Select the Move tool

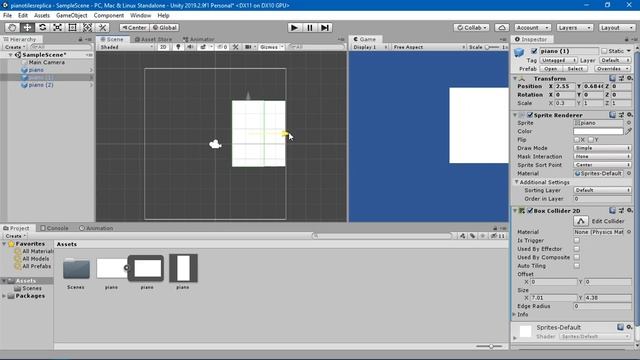pyautogui.click(x=27, y=27)
